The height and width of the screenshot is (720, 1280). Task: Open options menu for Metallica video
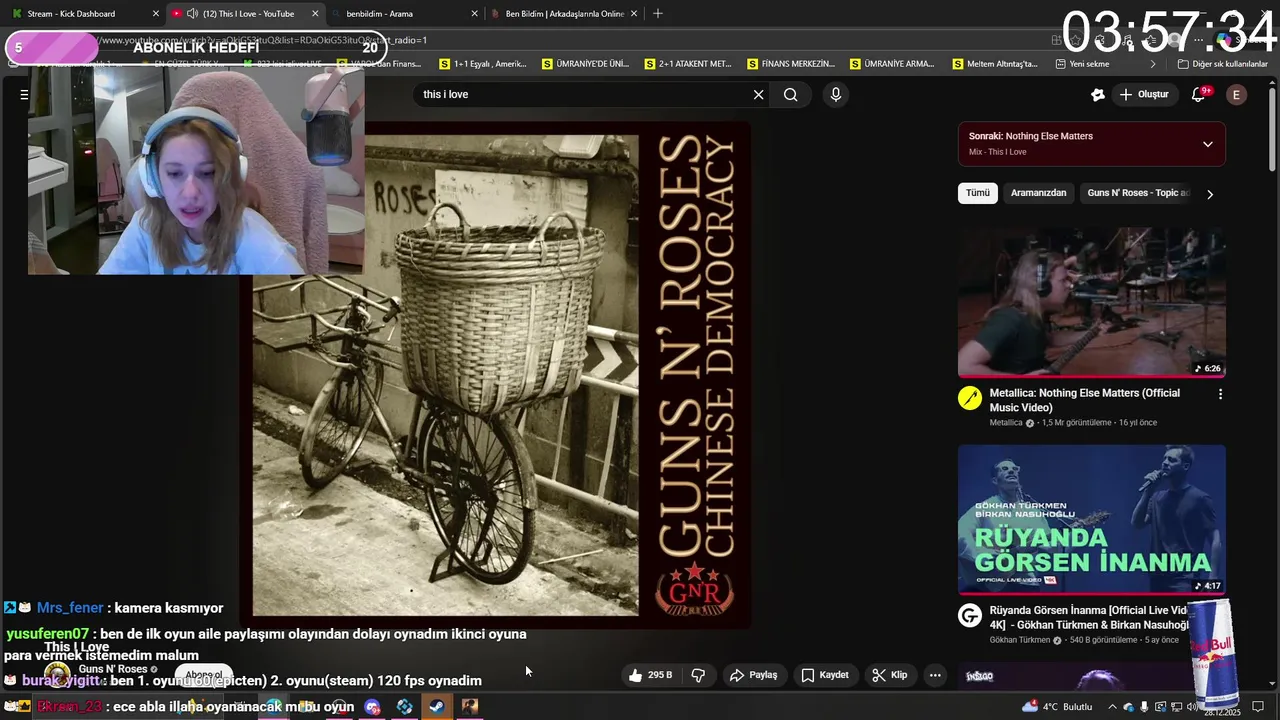pos(1220,395)
